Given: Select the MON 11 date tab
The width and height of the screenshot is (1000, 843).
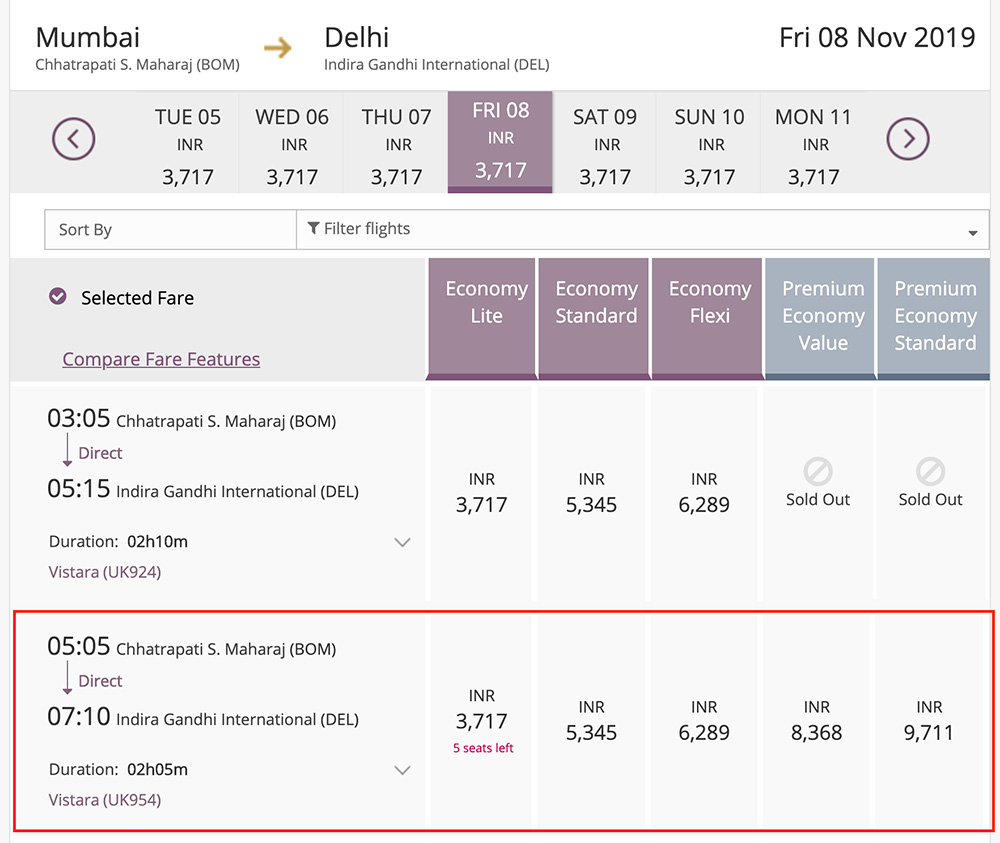Looking at the screenshot, I should click(x=813, y=145).
